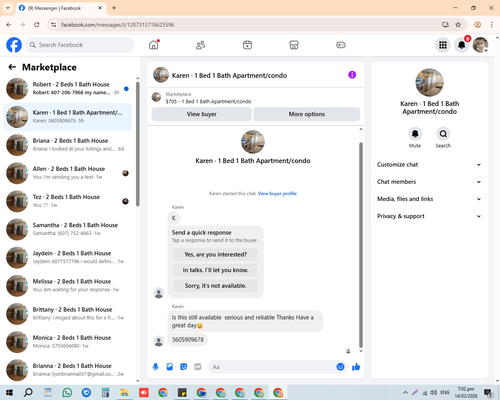Attach a photo with the image icon
Screen dimensions: 500x400
tap(170, 367)
